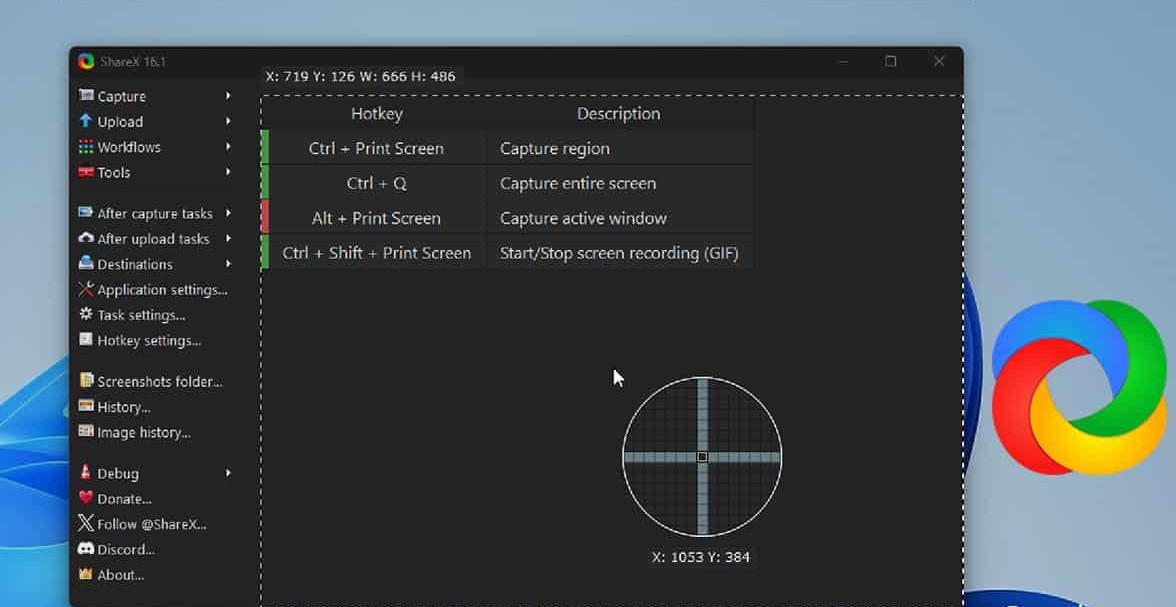Expand the Debug submenu arrow
Image resolution: width=1176 pixels, height=607 pixels.
(x=228, y=473)
